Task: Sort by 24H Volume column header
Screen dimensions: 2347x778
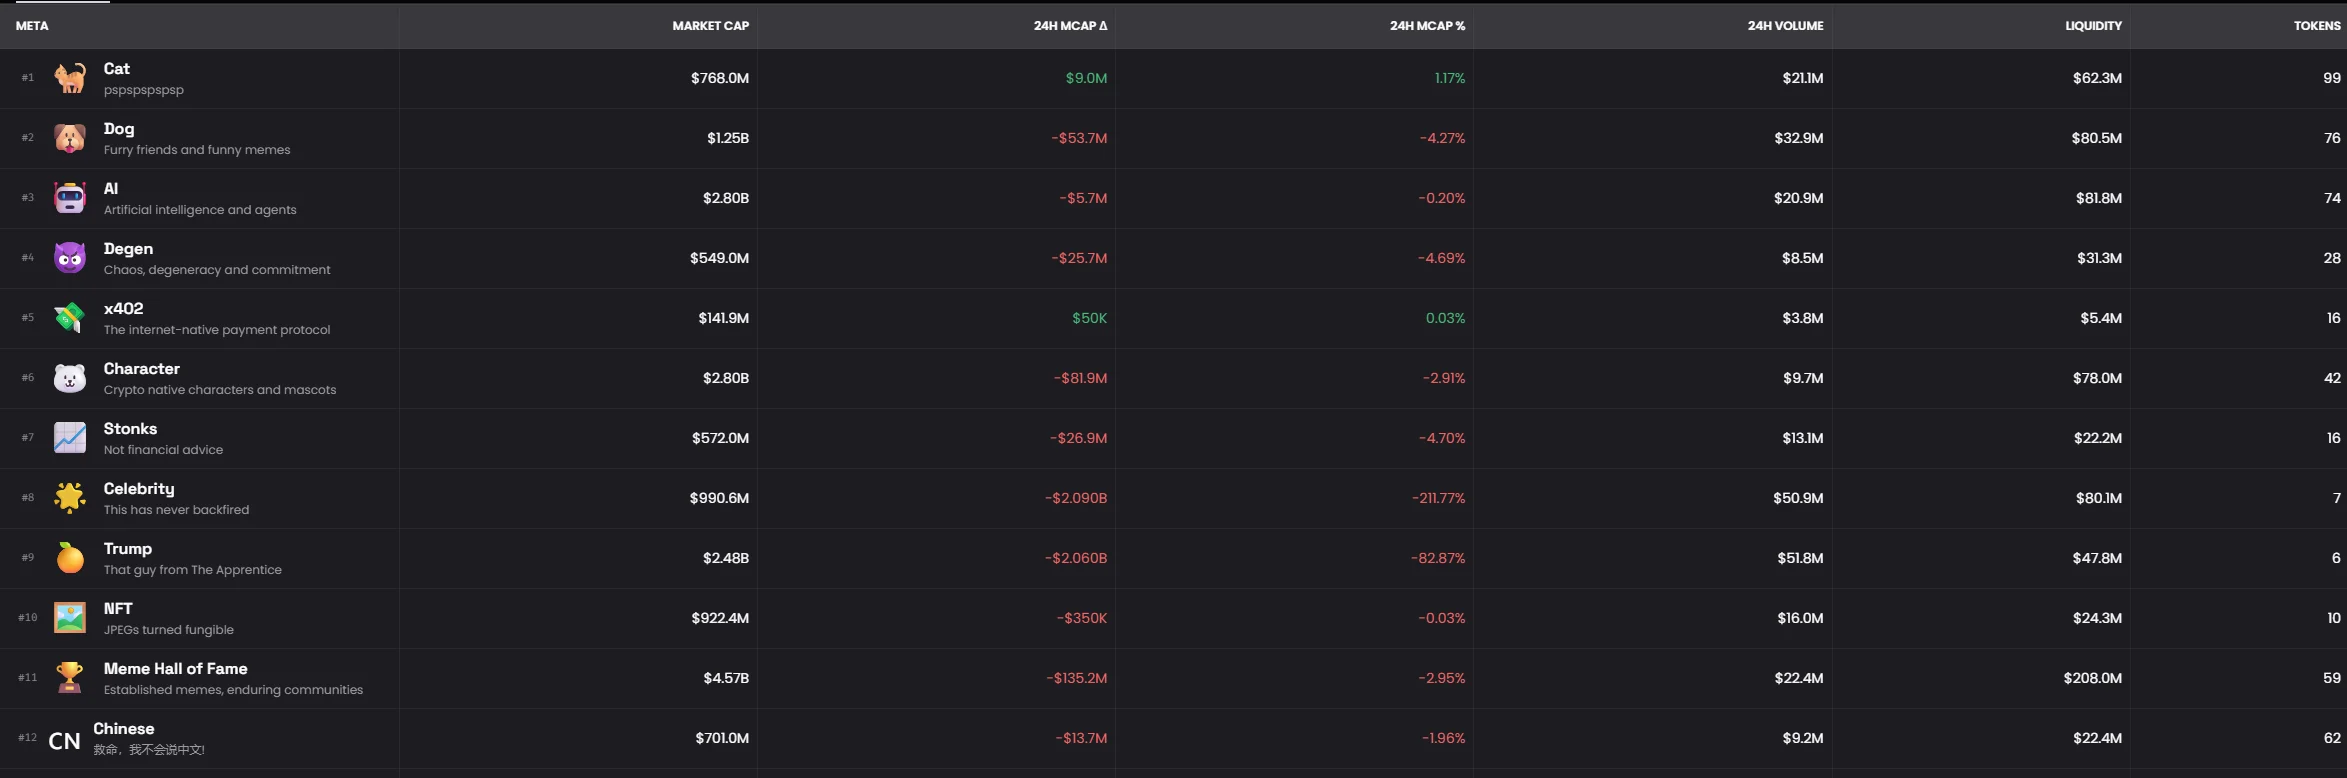Action: click(x=1785, y=26)
